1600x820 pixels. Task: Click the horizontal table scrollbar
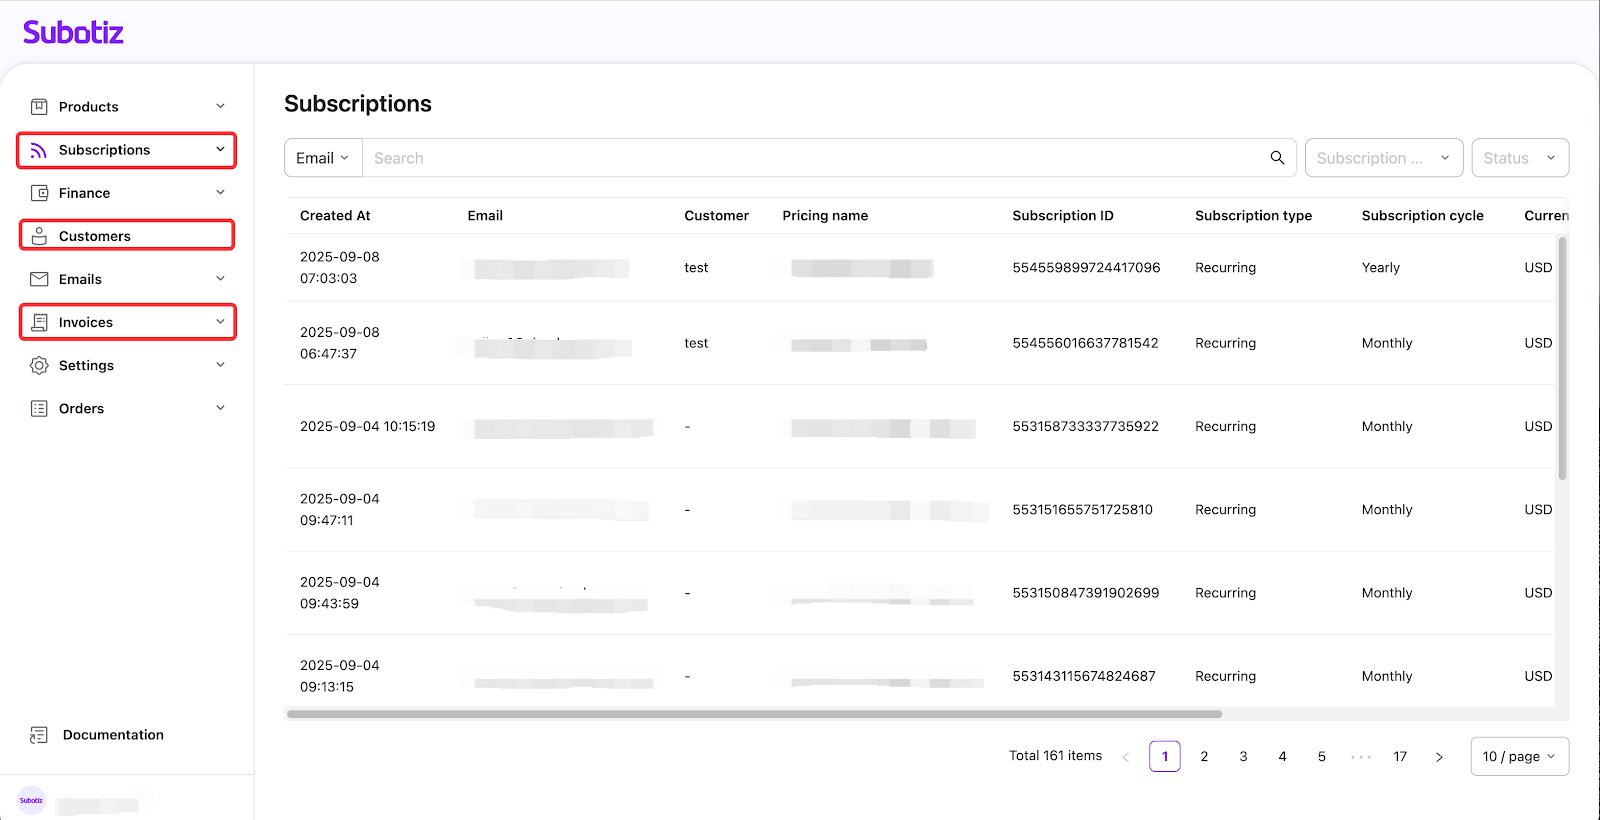pos(754,714)
